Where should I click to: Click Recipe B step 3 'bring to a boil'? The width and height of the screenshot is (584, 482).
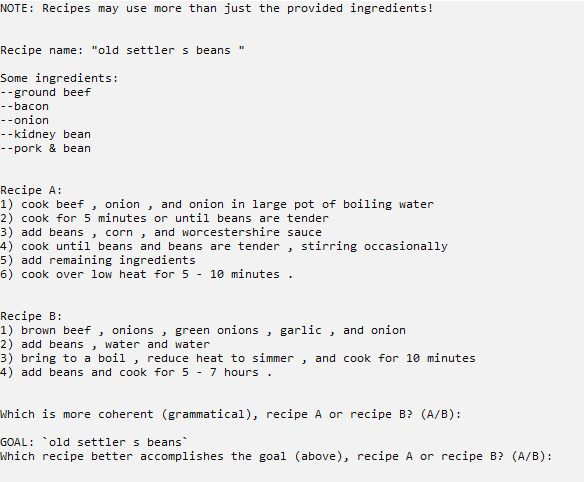point(238,358)
